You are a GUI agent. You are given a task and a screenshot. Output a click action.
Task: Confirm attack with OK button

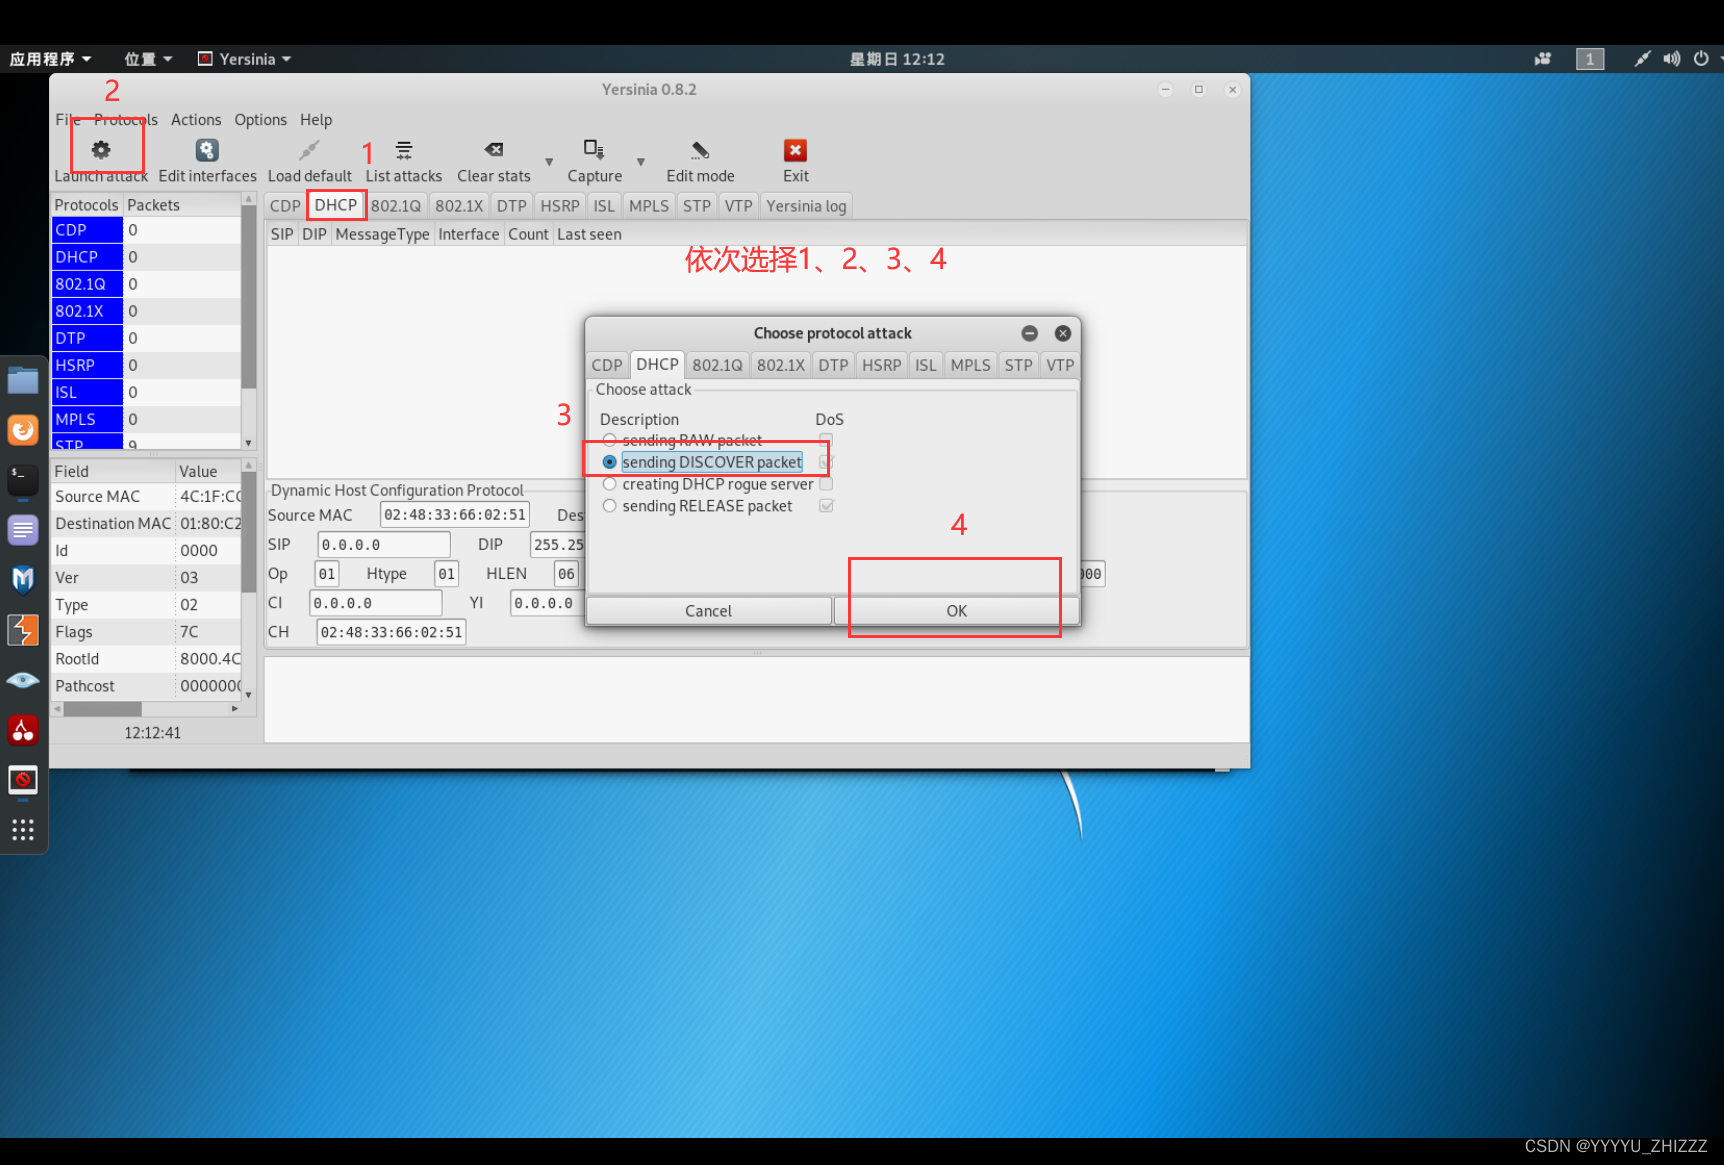(x=956, y=611)
